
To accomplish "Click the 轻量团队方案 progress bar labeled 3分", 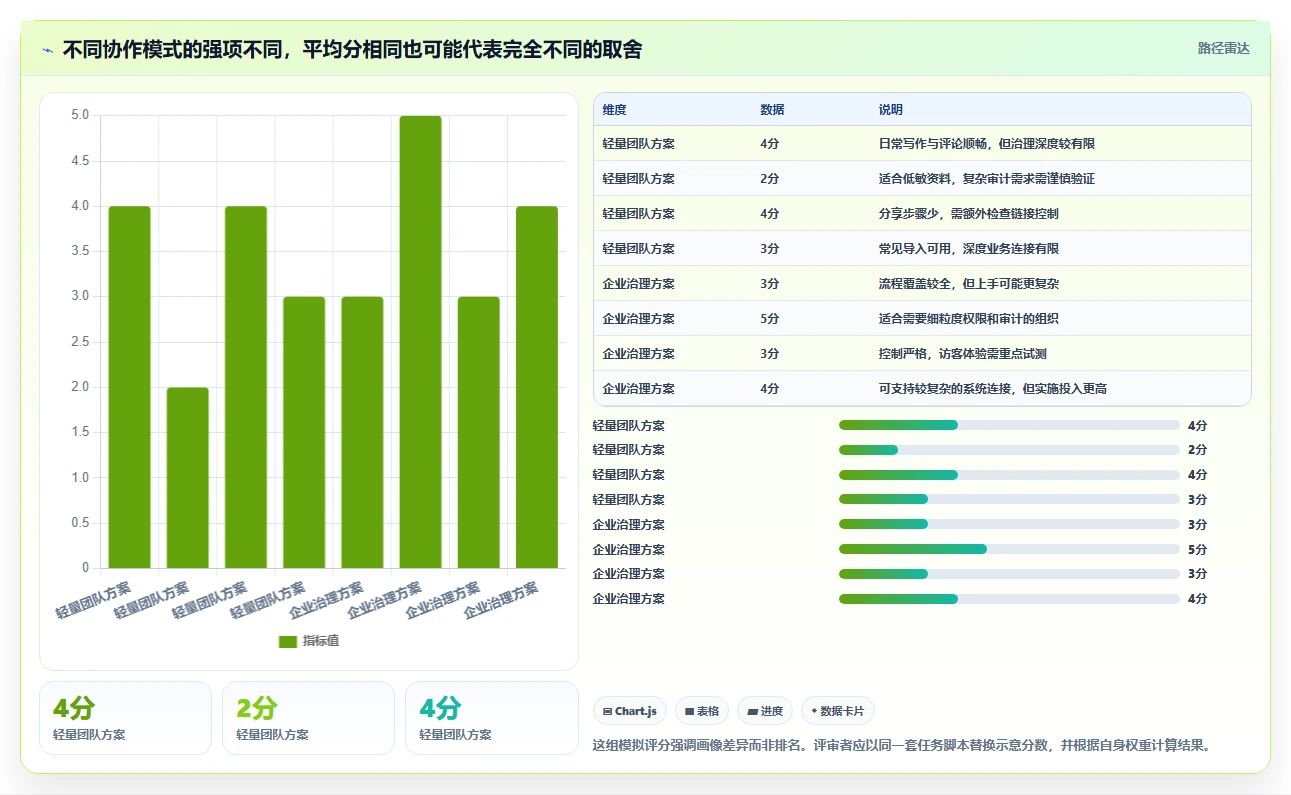I will click(x=1009, y=499).
